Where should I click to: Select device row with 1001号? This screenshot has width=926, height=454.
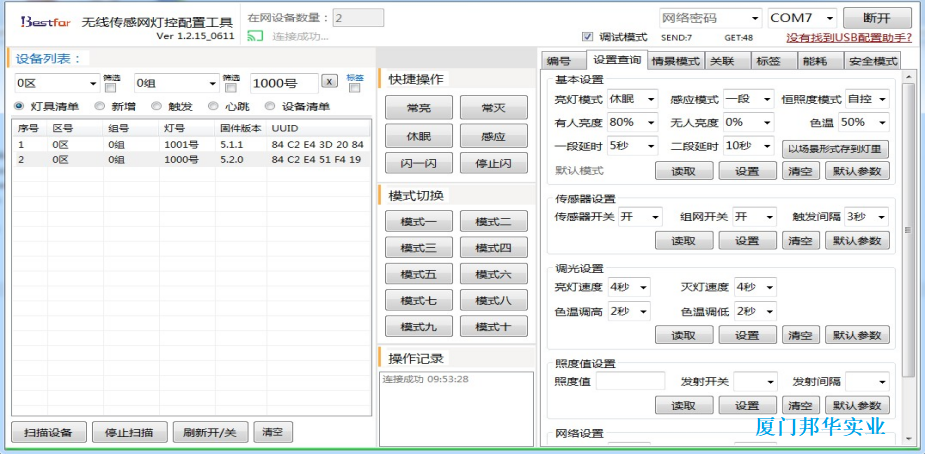click(191, 145)
